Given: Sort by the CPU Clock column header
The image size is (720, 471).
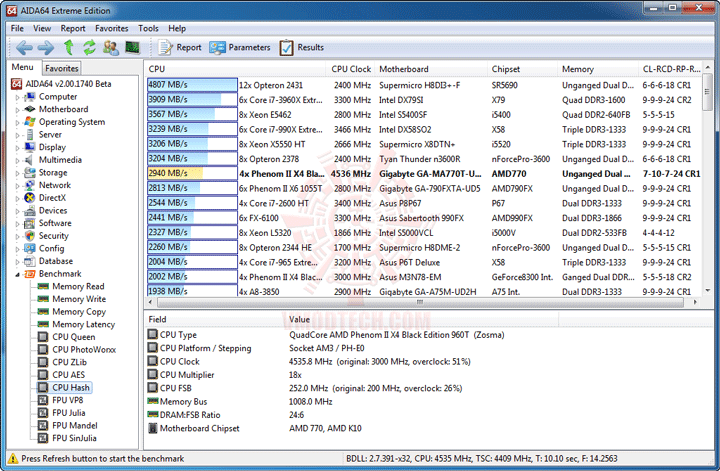Looking at the screenshot, I should (x=350, y=69).
